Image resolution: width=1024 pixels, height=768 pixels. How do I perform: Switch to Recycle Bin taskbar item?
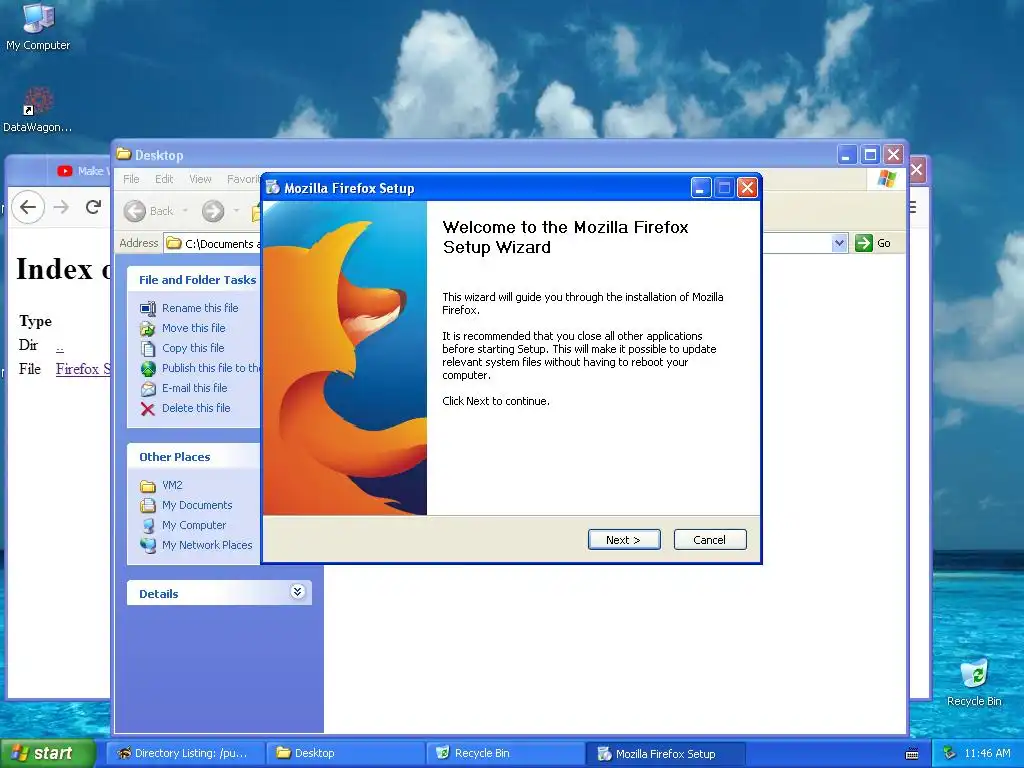pyautogui.click(x=506, y=753)
